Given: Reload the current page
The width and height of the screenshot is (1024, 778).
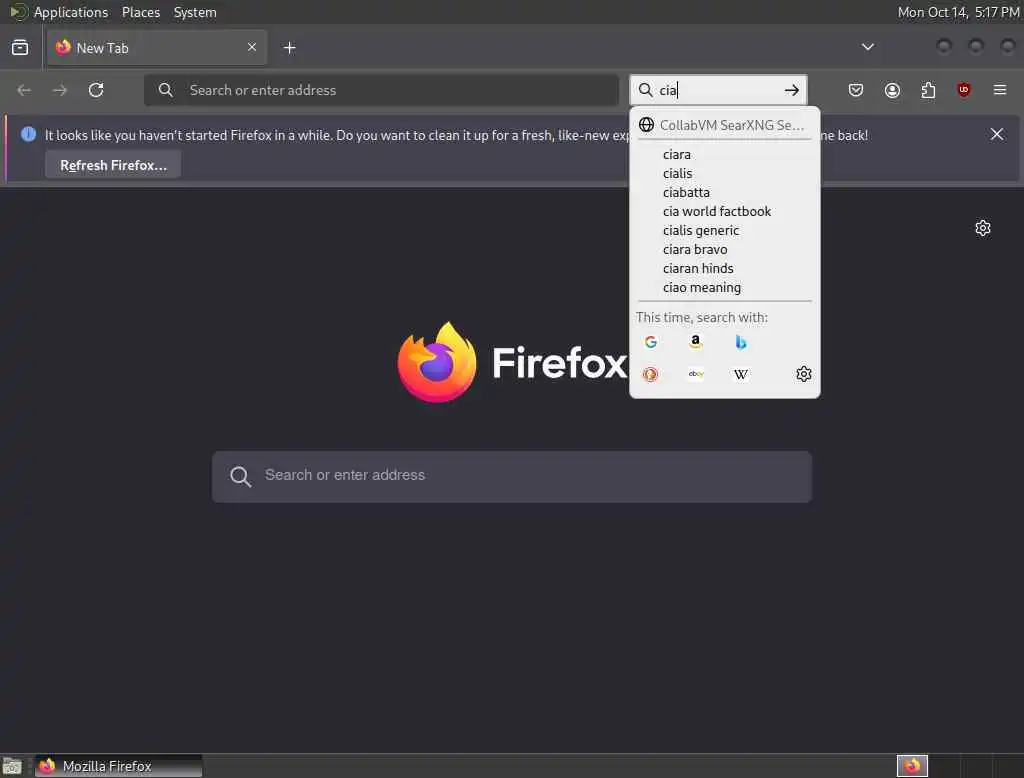Looking at the screenshot, I should click(96, 90).
